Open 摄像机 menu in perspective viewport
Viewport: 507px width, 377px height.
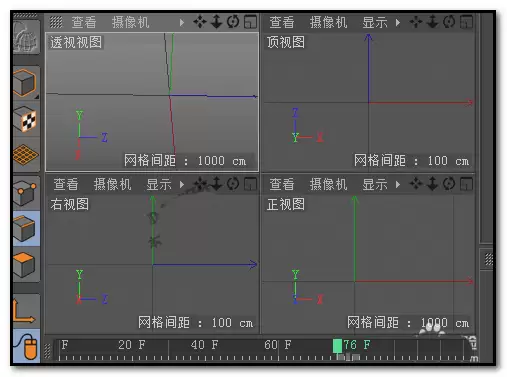tap(130, 22)
